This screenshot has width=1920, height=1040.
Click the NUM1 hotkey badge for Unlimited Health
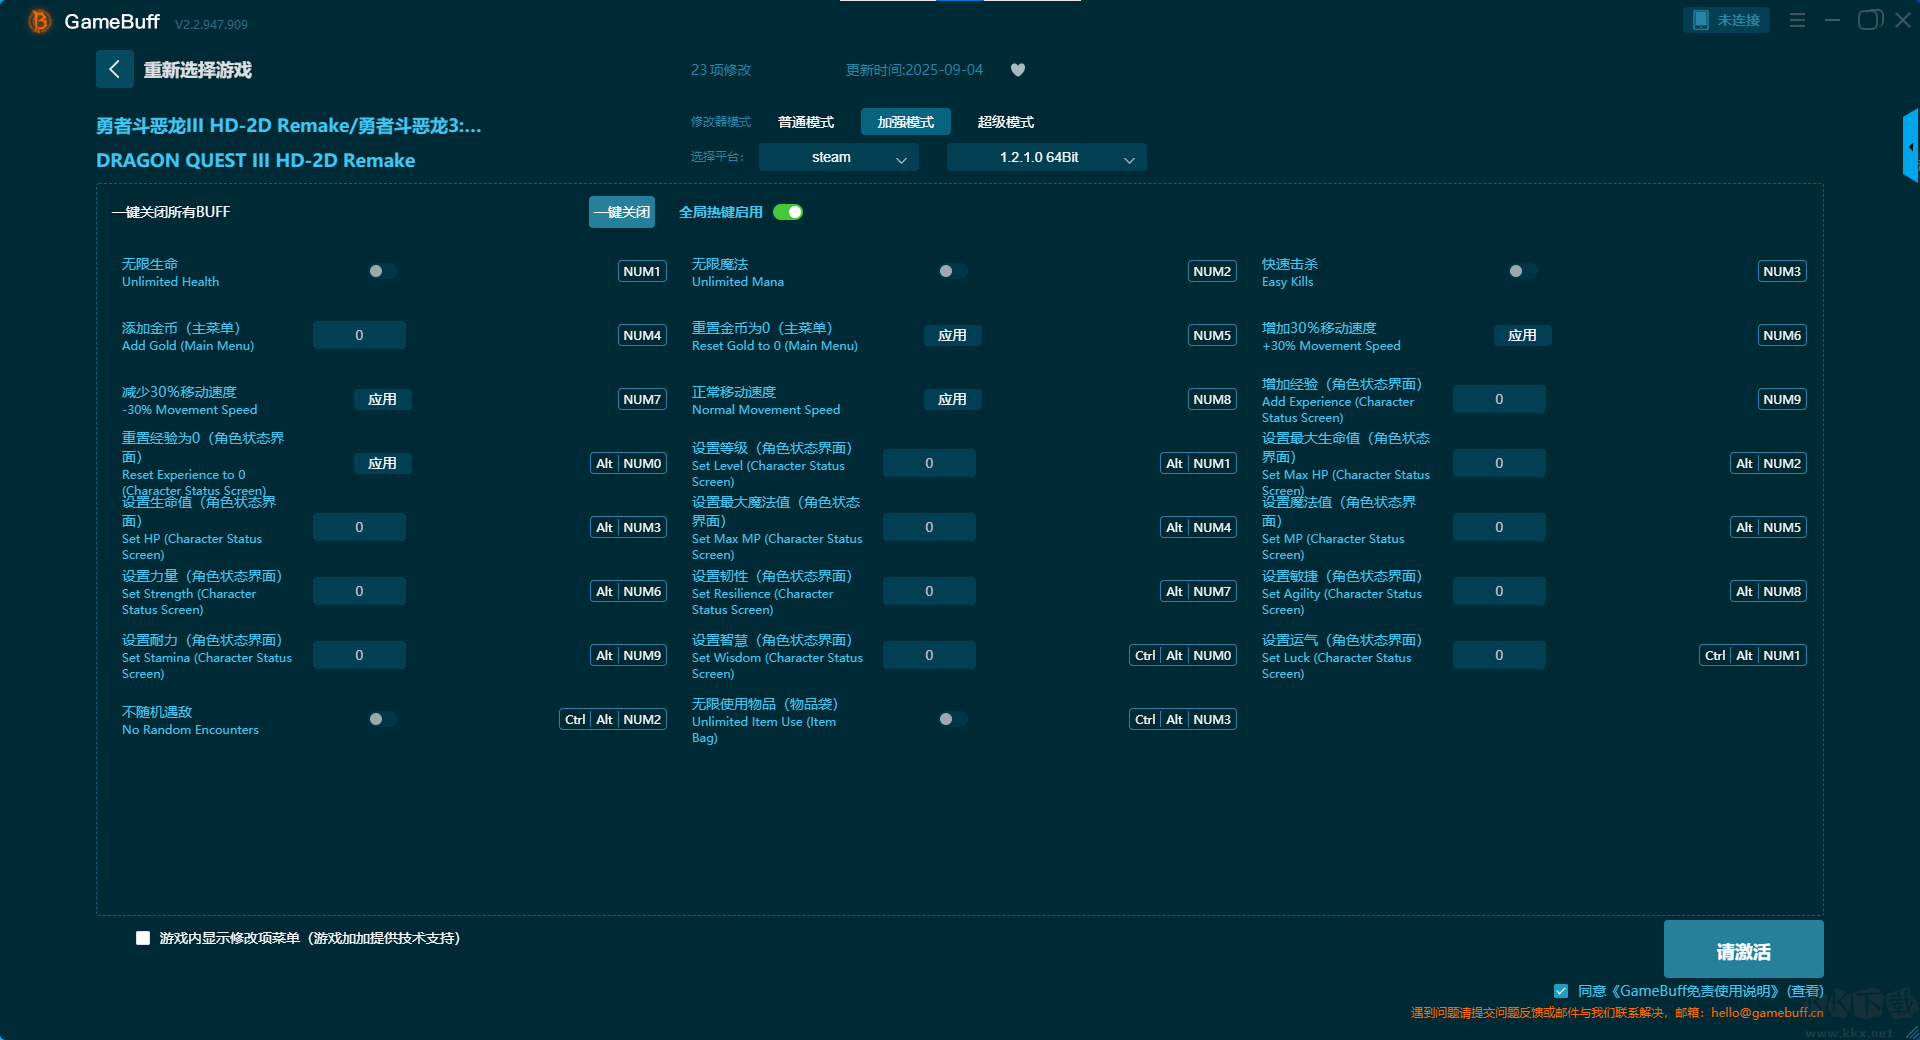point(642,271)
